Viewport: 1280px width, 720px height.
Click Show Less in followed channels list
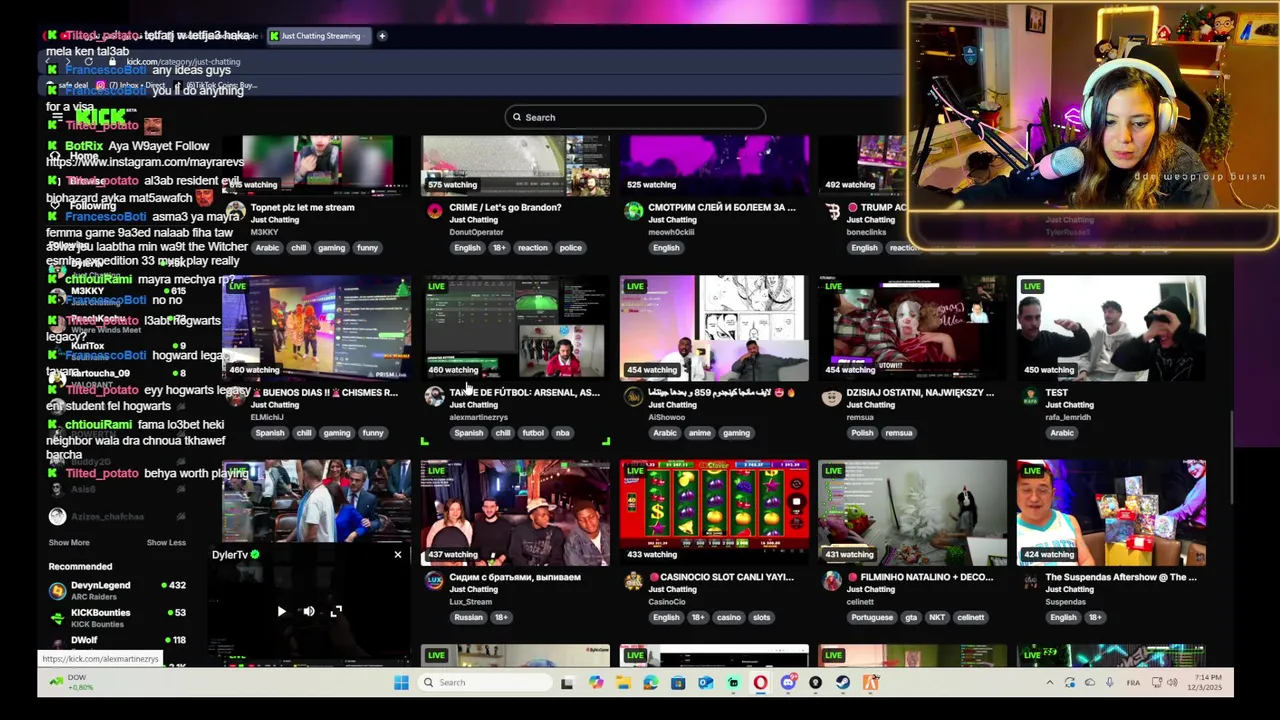pos(166,542)
